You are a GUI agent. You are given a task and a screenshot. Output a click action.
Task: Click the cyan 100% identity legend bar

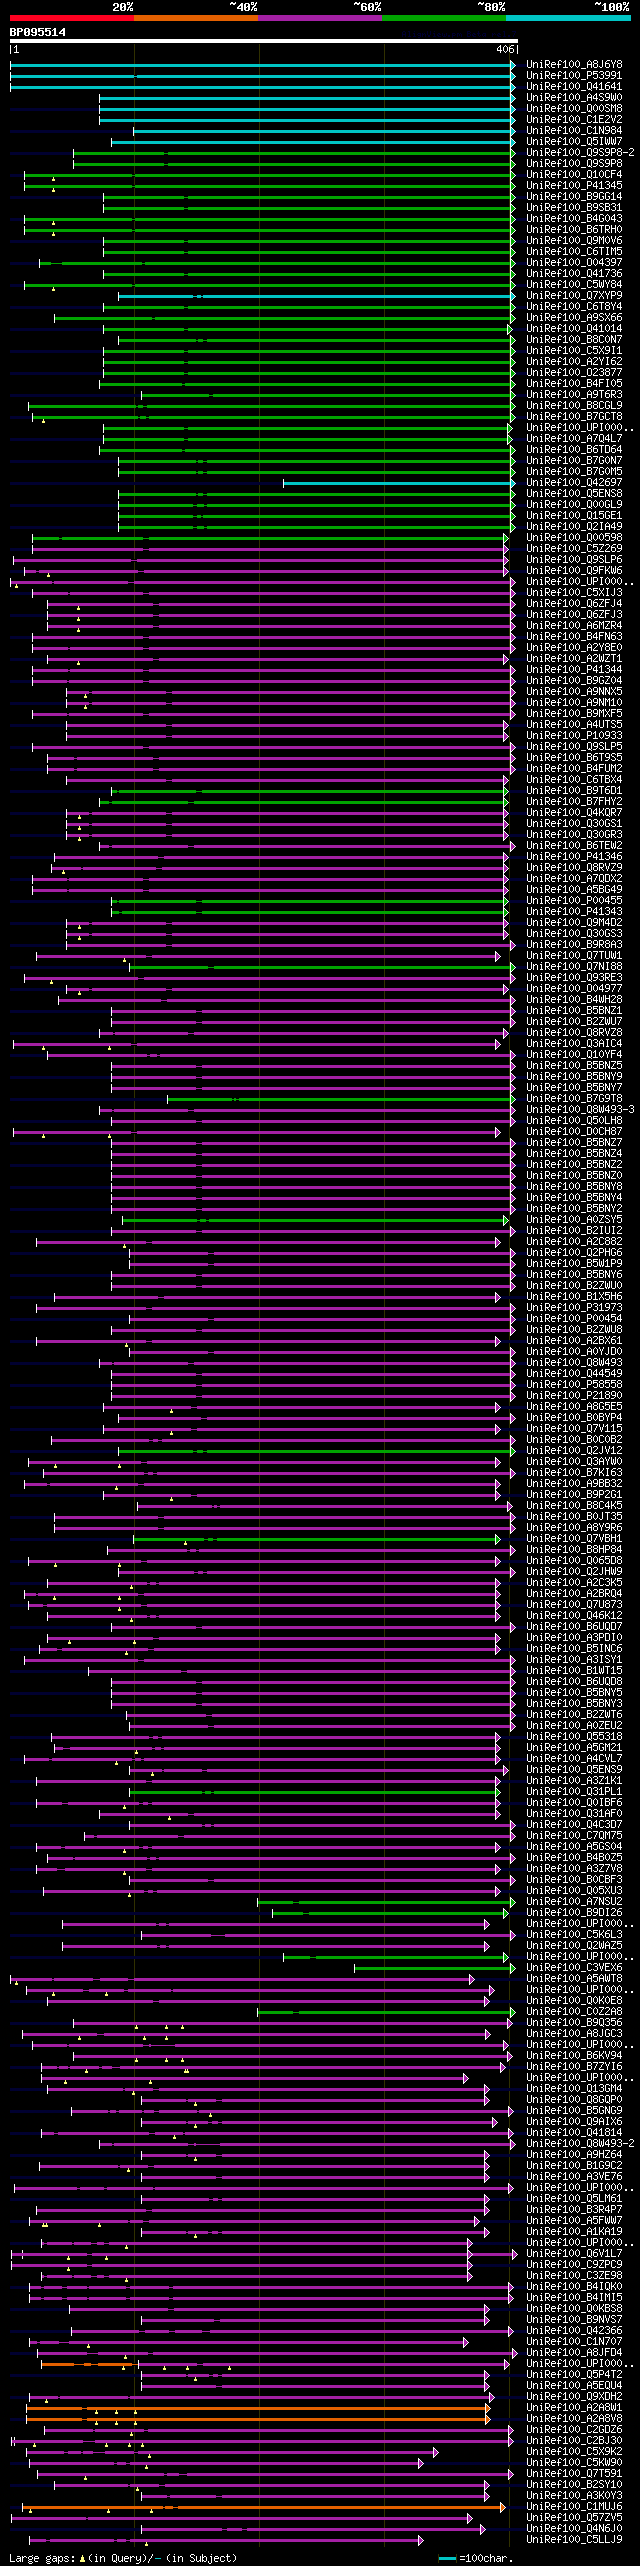[568, 18]
